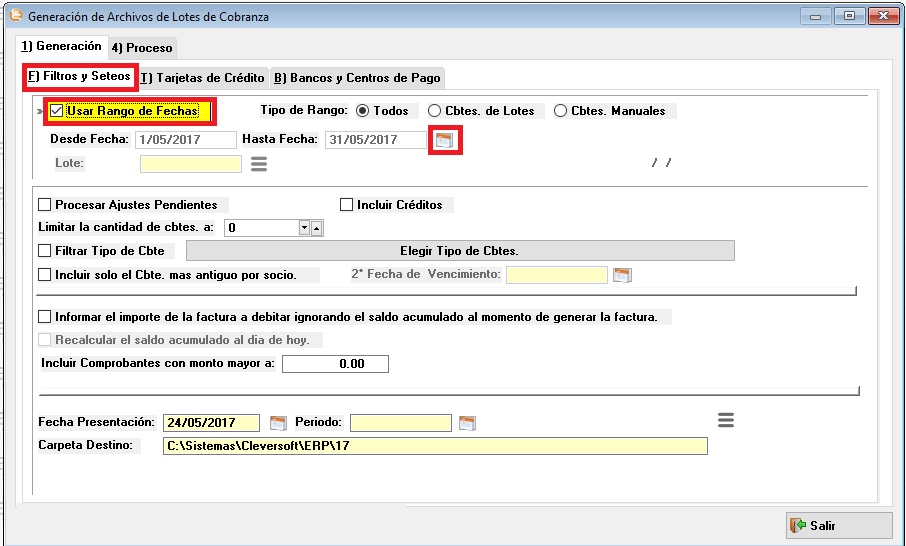Open Bancos y Centros de Pago tab
Screen dimensions: 906x546
357,78
